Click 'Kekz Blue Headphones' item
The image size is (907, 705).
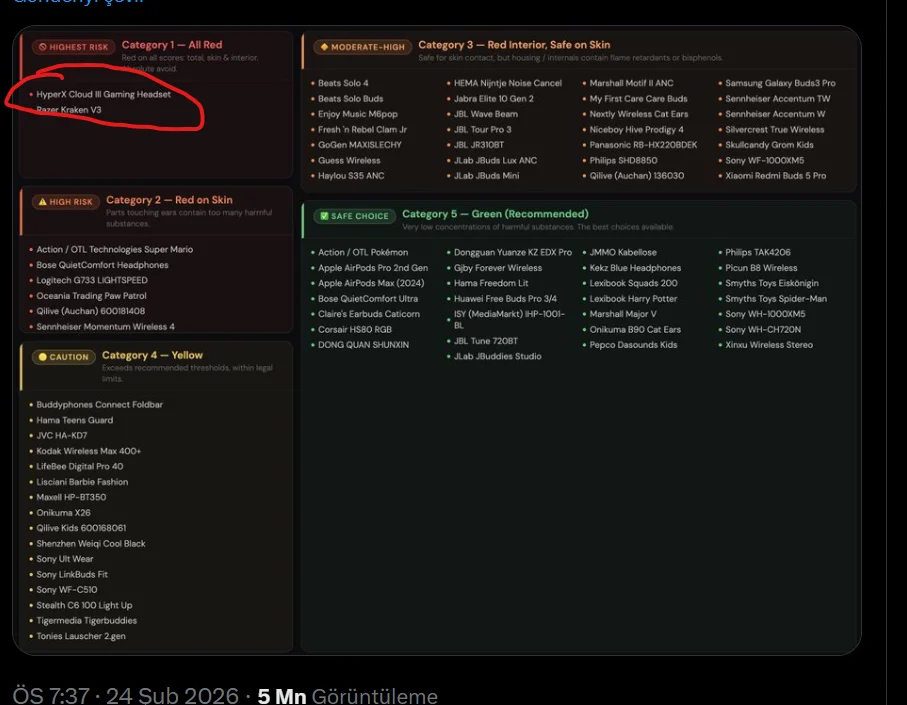[x=635, y=268]
